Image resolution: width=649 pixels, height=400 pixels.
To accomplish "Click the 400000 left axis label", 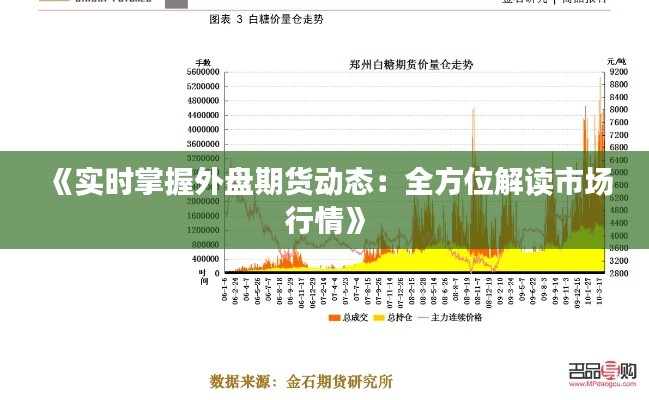I will click(204, 257).
